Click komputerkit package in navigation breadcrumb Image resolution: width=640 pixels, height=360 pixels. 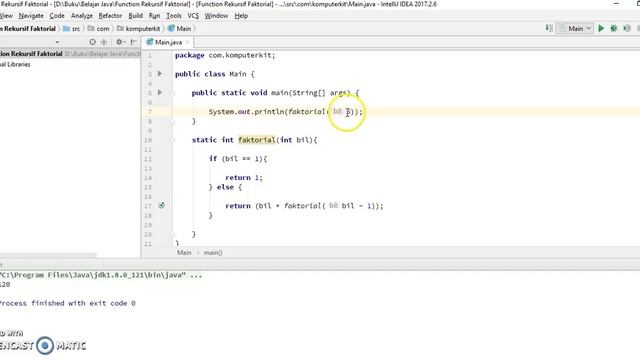click(138, 29)
